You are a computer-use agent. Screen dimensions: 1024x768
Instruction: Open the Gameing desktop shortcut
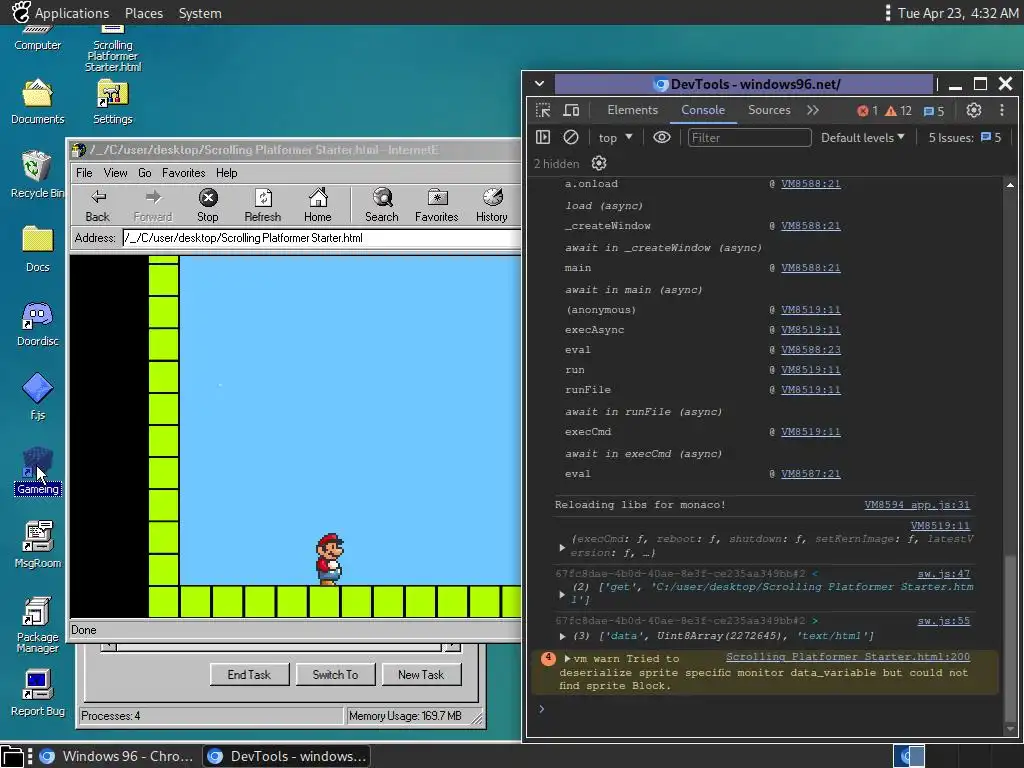[37, 472]
